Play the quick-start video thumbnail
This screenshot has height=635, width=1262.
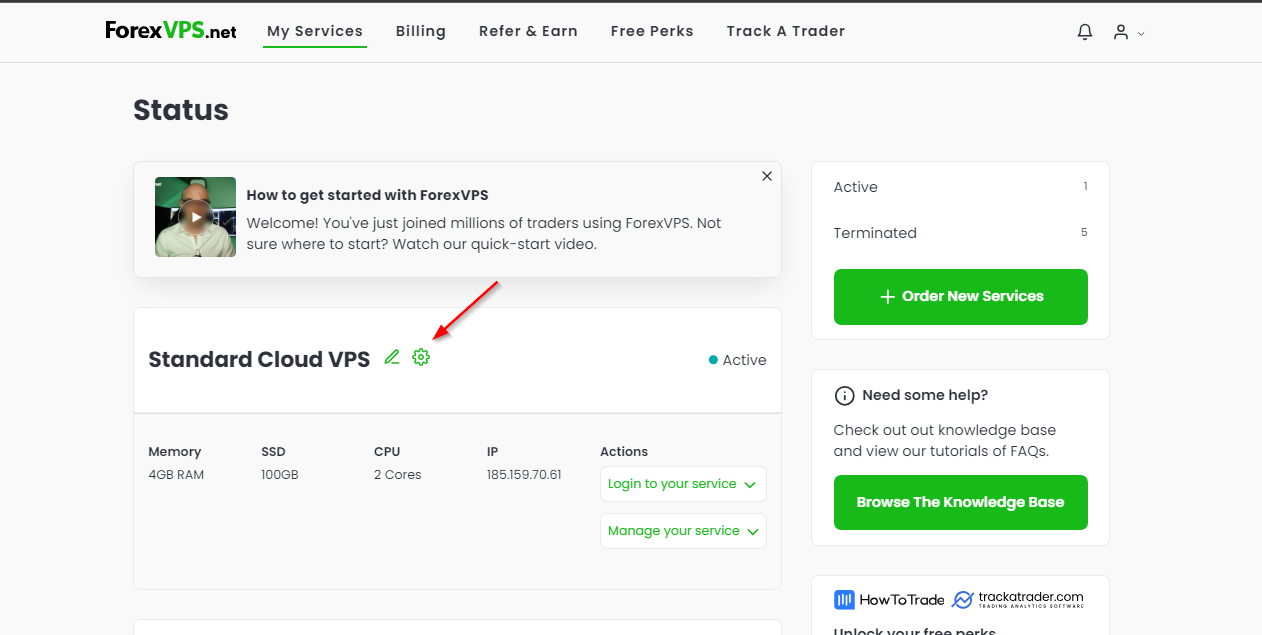click(196, 217)
